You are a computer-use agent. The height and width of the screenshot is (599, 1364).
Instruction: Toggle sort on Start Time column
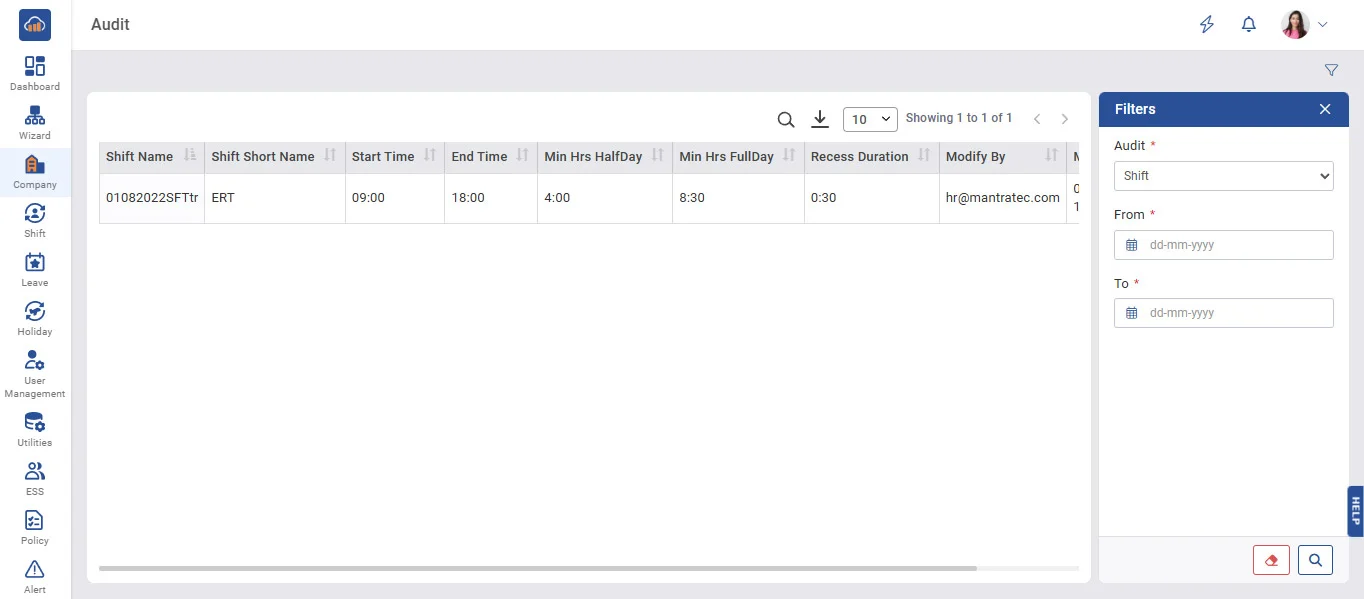[x=430, y=156]
